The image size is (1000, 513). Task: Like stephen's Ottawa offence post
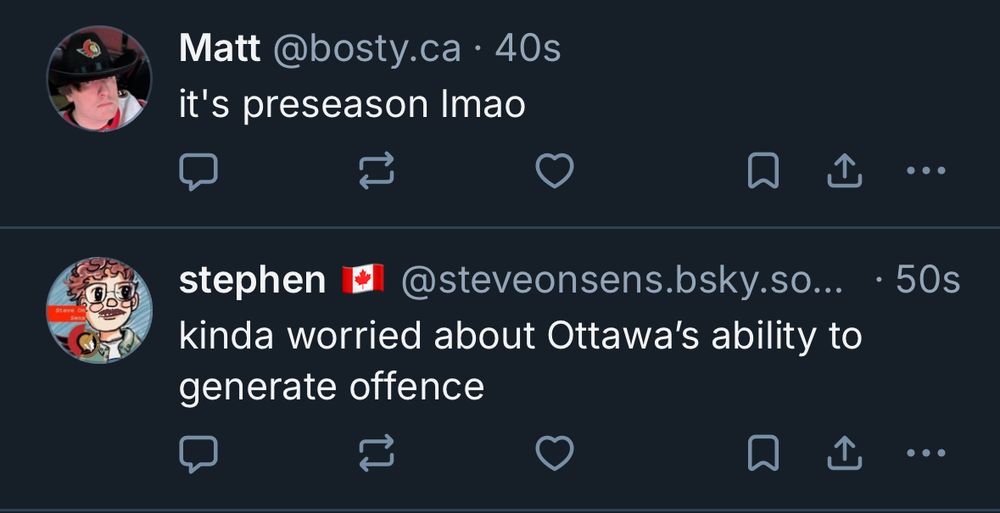coord(554,454)
